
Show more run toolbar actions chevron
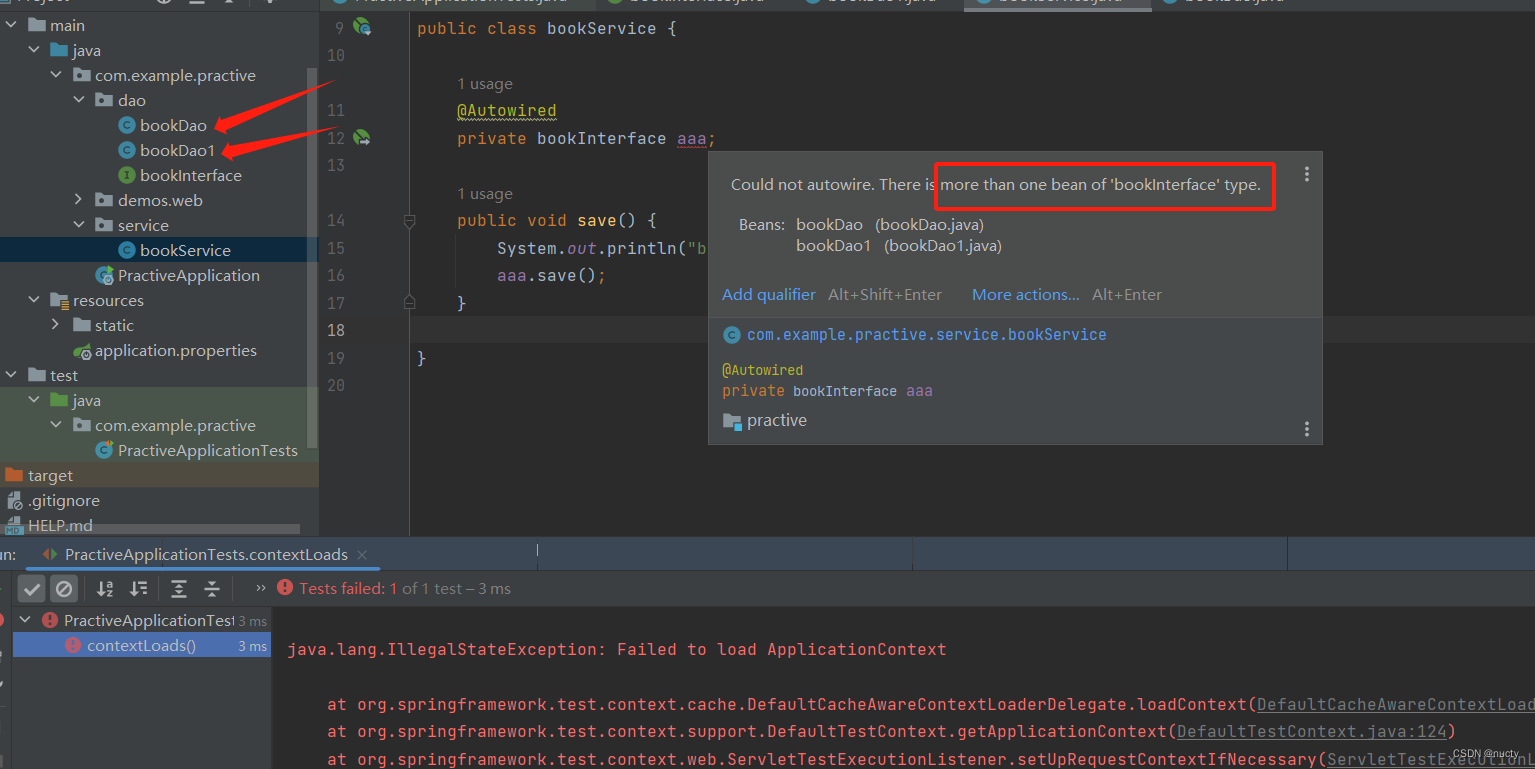click(x=261, y=588)
